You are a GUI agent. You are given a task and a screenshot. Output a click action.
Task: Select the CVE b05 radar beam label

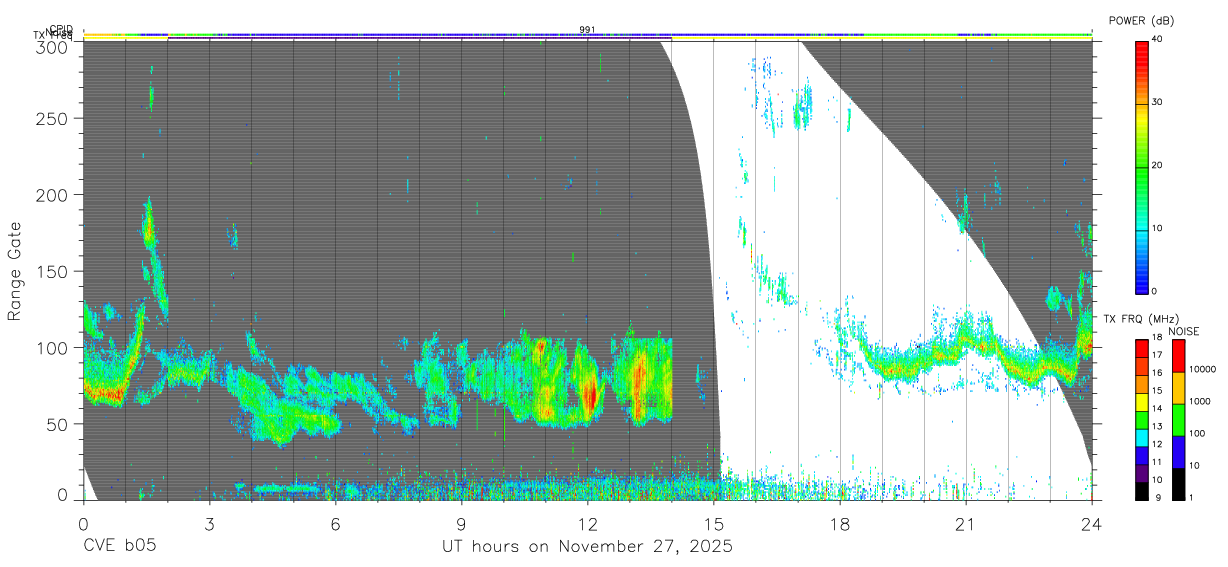tap(120, 546)
